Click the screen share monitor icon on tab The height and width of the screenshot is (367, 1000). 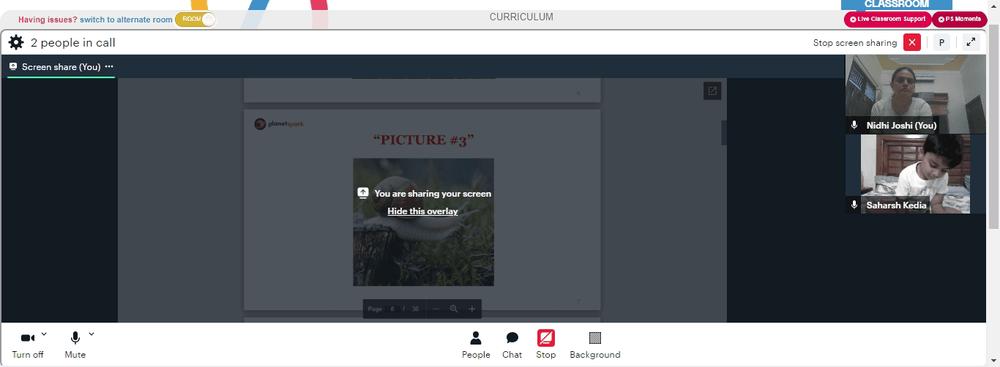[x=13, y=66]
